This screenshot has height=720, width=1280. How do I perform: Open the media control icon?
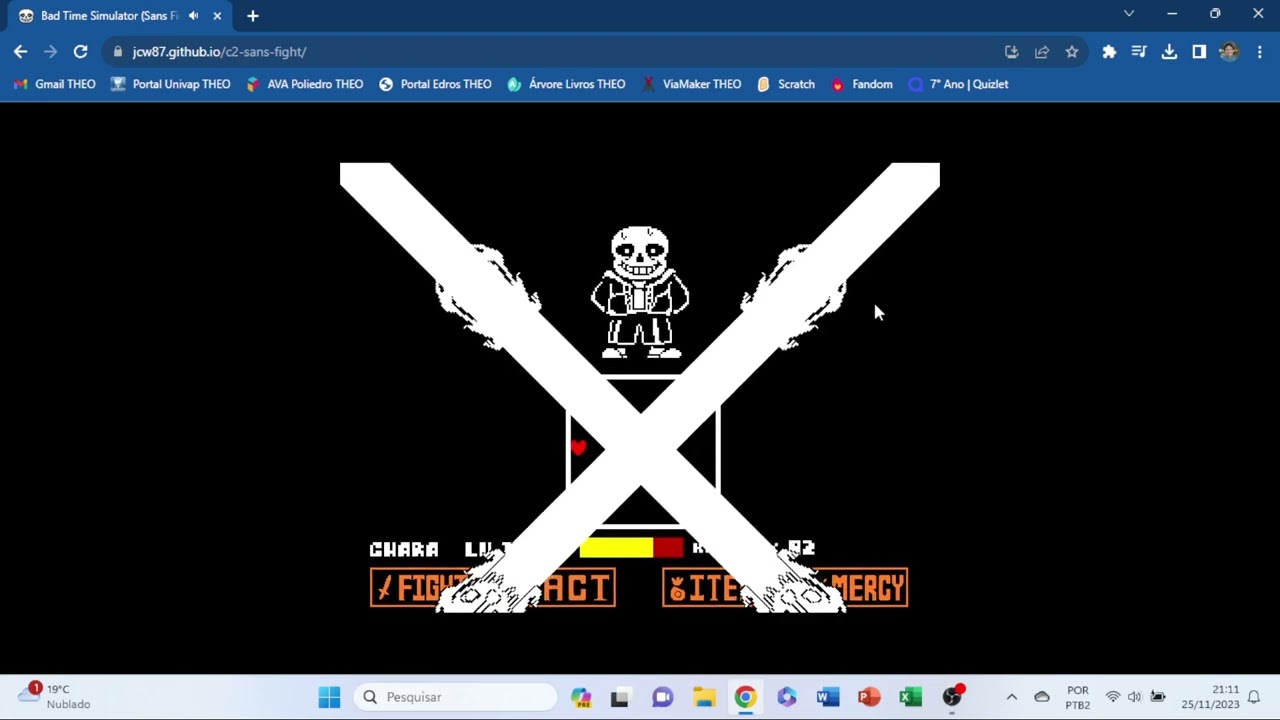coord(1139,51)
